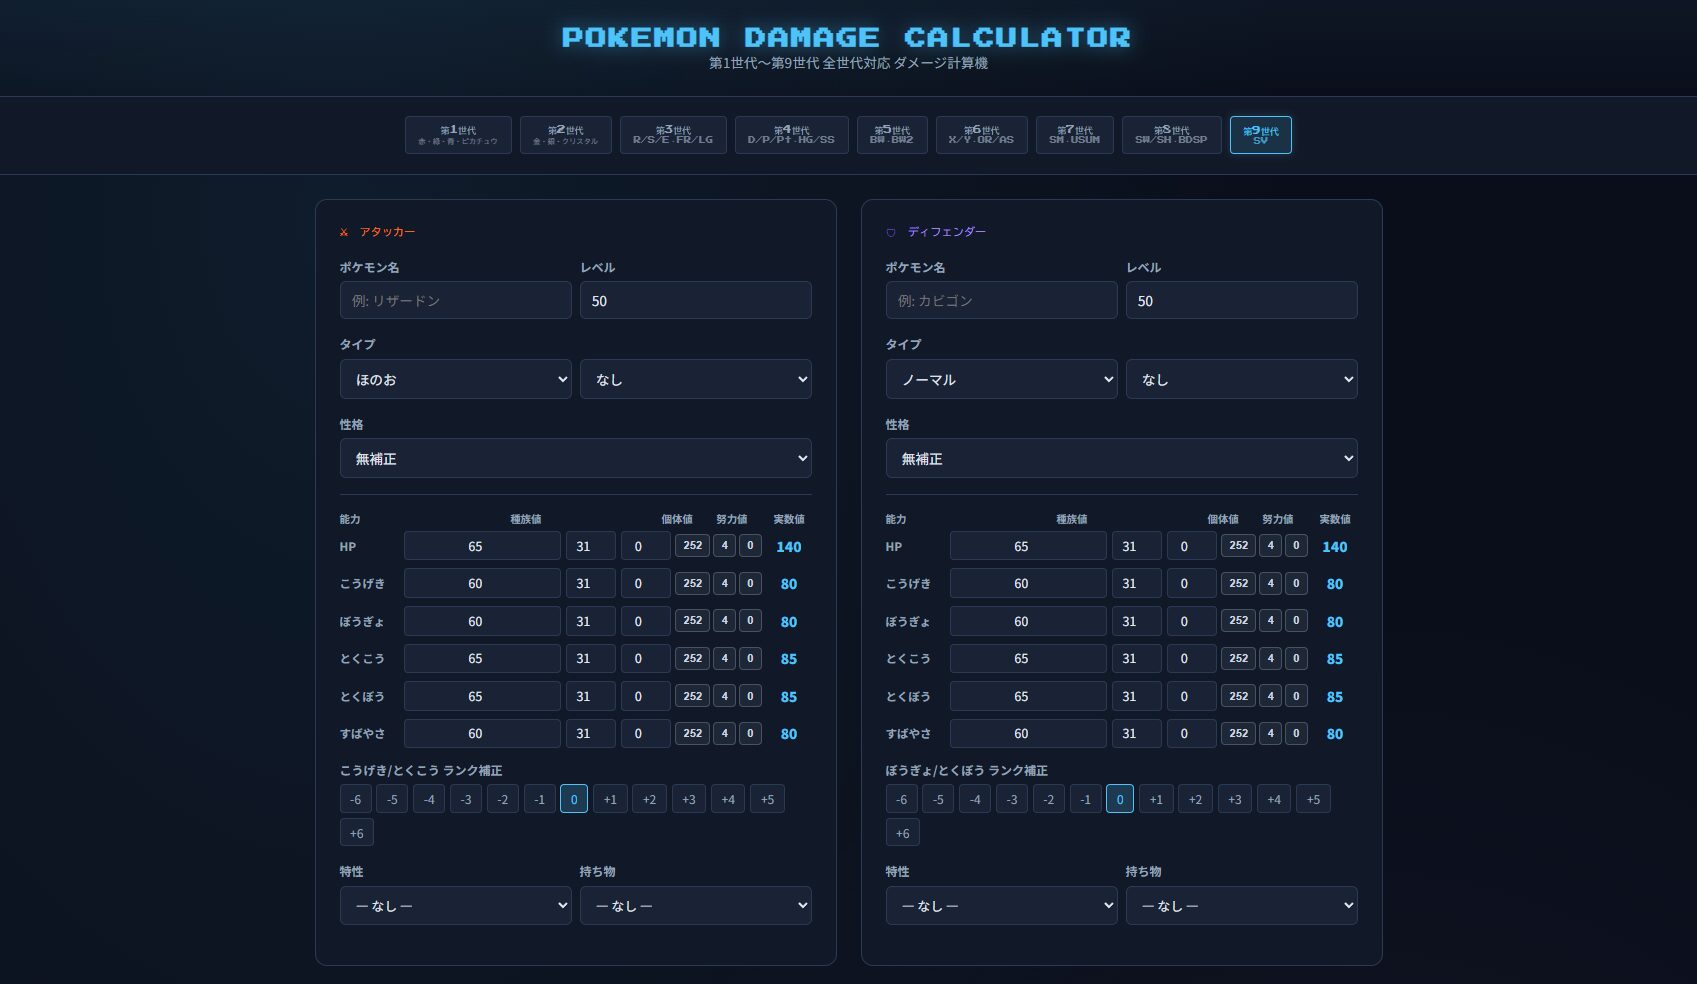The width and height of the screenshot is (1697, 984).
Task: Click the shield icon beside ディフェンダー
Action: 891,232
